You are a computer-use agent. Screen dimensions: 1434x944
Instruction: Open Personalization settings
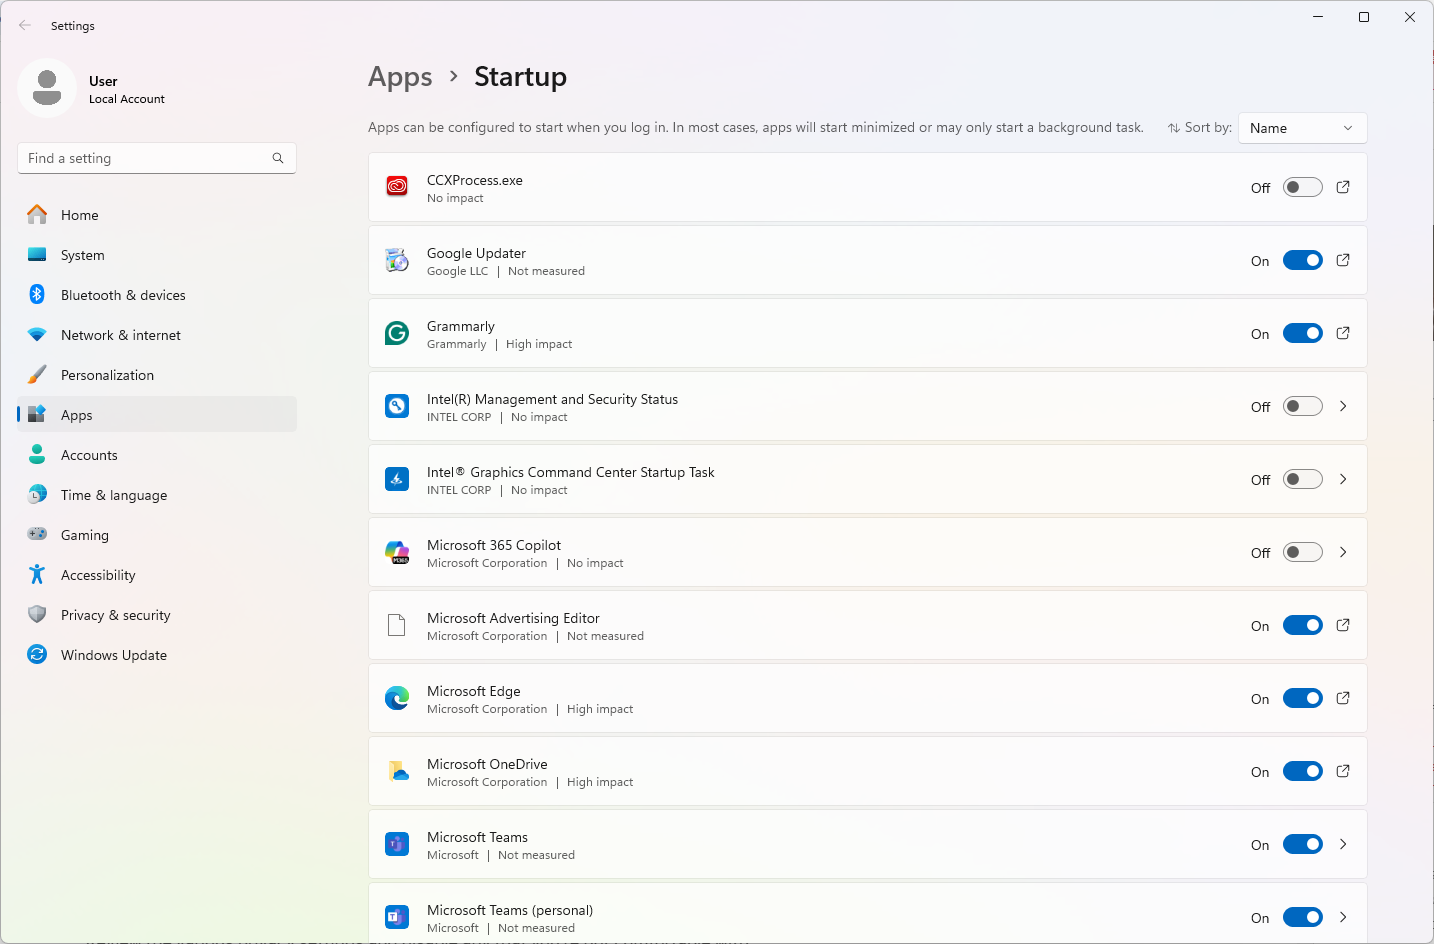[157, 375]
